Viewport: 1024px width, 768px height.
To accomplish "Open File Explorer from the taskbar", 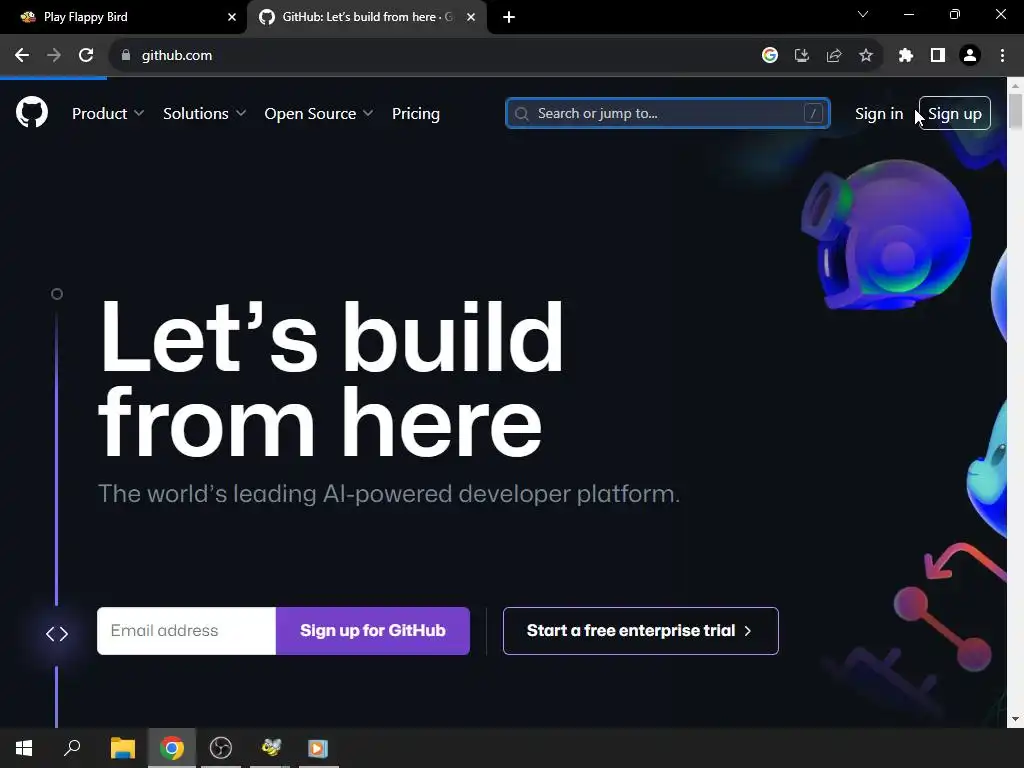I will click(123, 748).
